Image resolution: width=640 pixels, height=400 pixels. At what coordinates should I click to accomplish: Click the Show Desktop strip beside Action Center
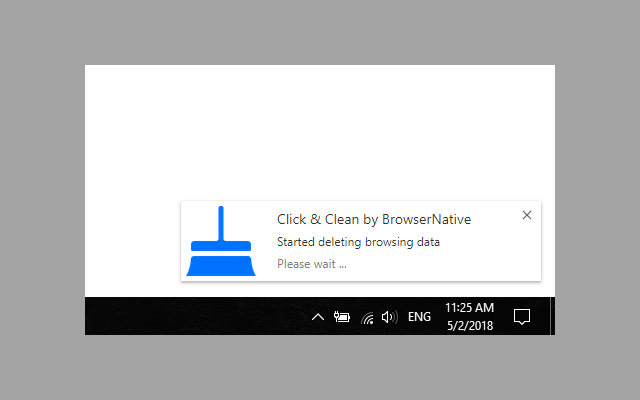(x=553, y=316)
